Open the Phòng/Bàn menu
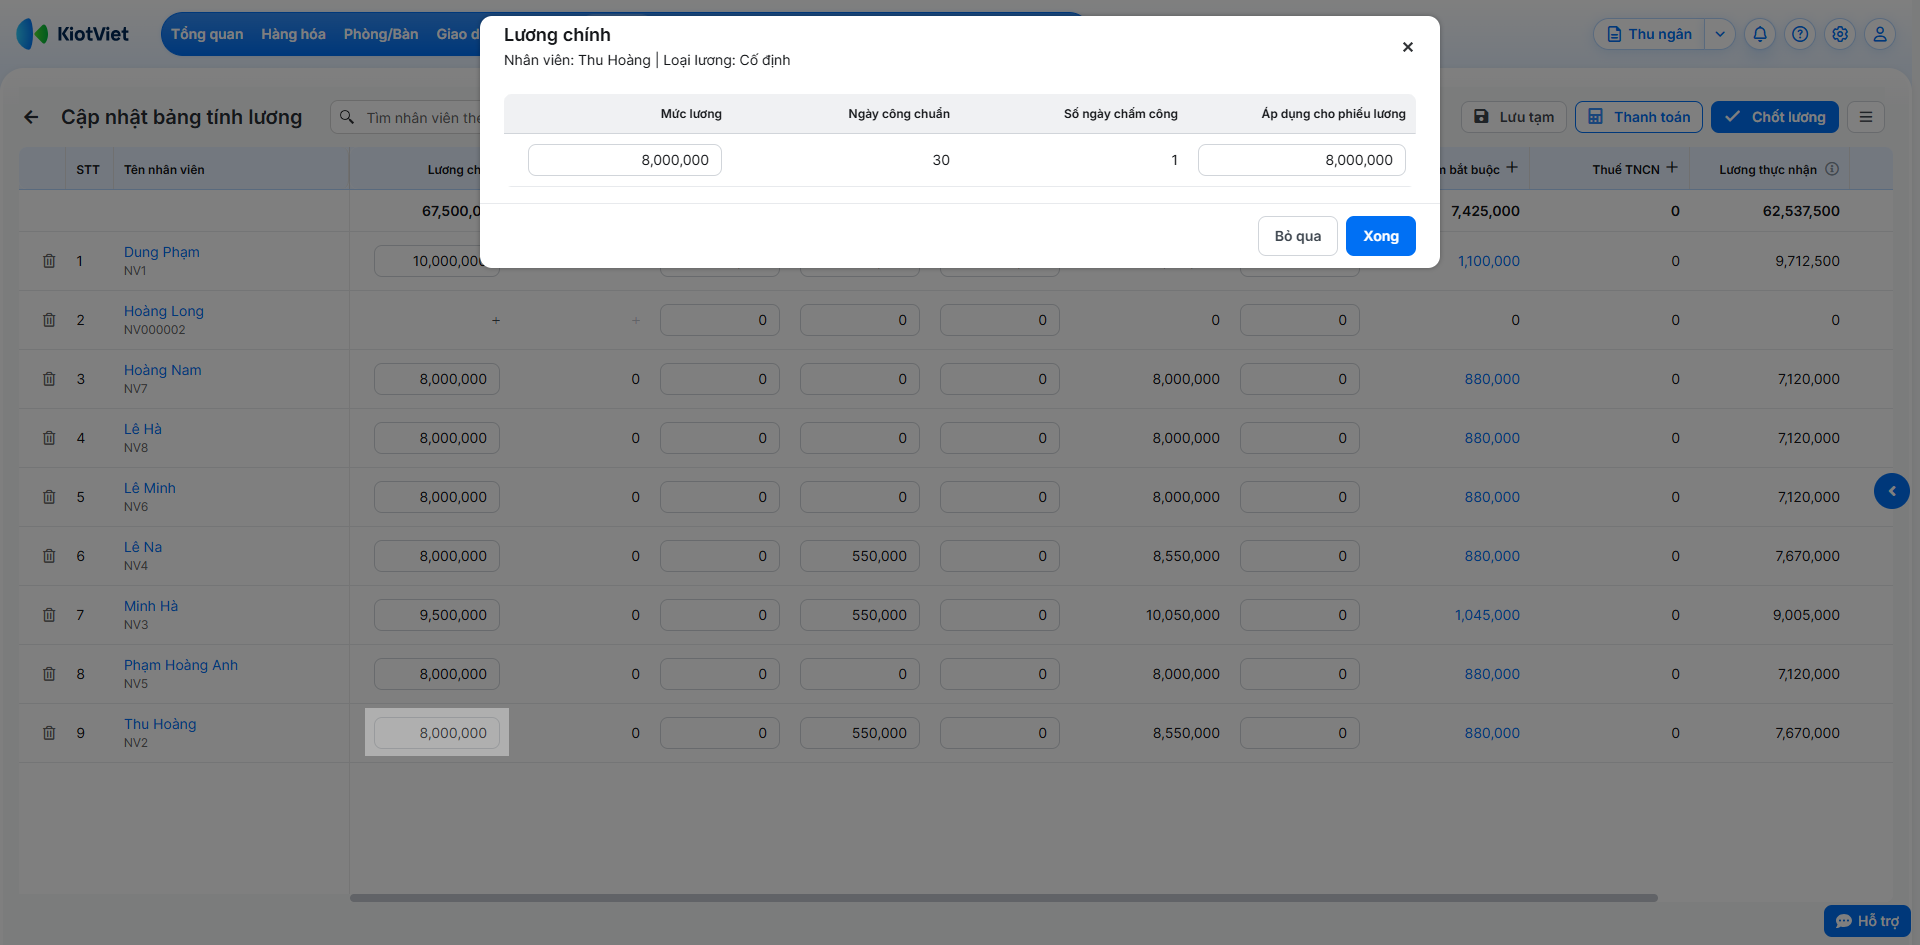 [x=381, y=34]
